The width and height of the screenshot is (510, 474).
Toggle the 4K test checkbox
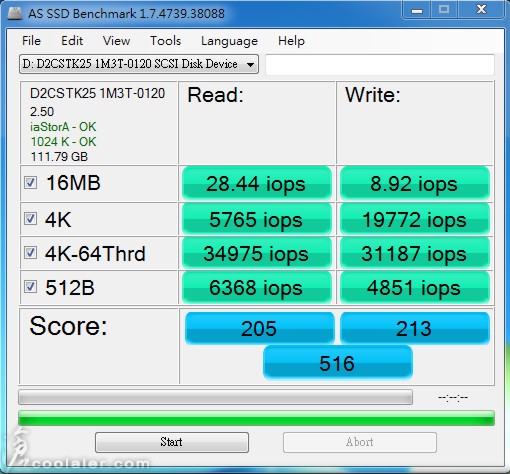tap(30, 219)
